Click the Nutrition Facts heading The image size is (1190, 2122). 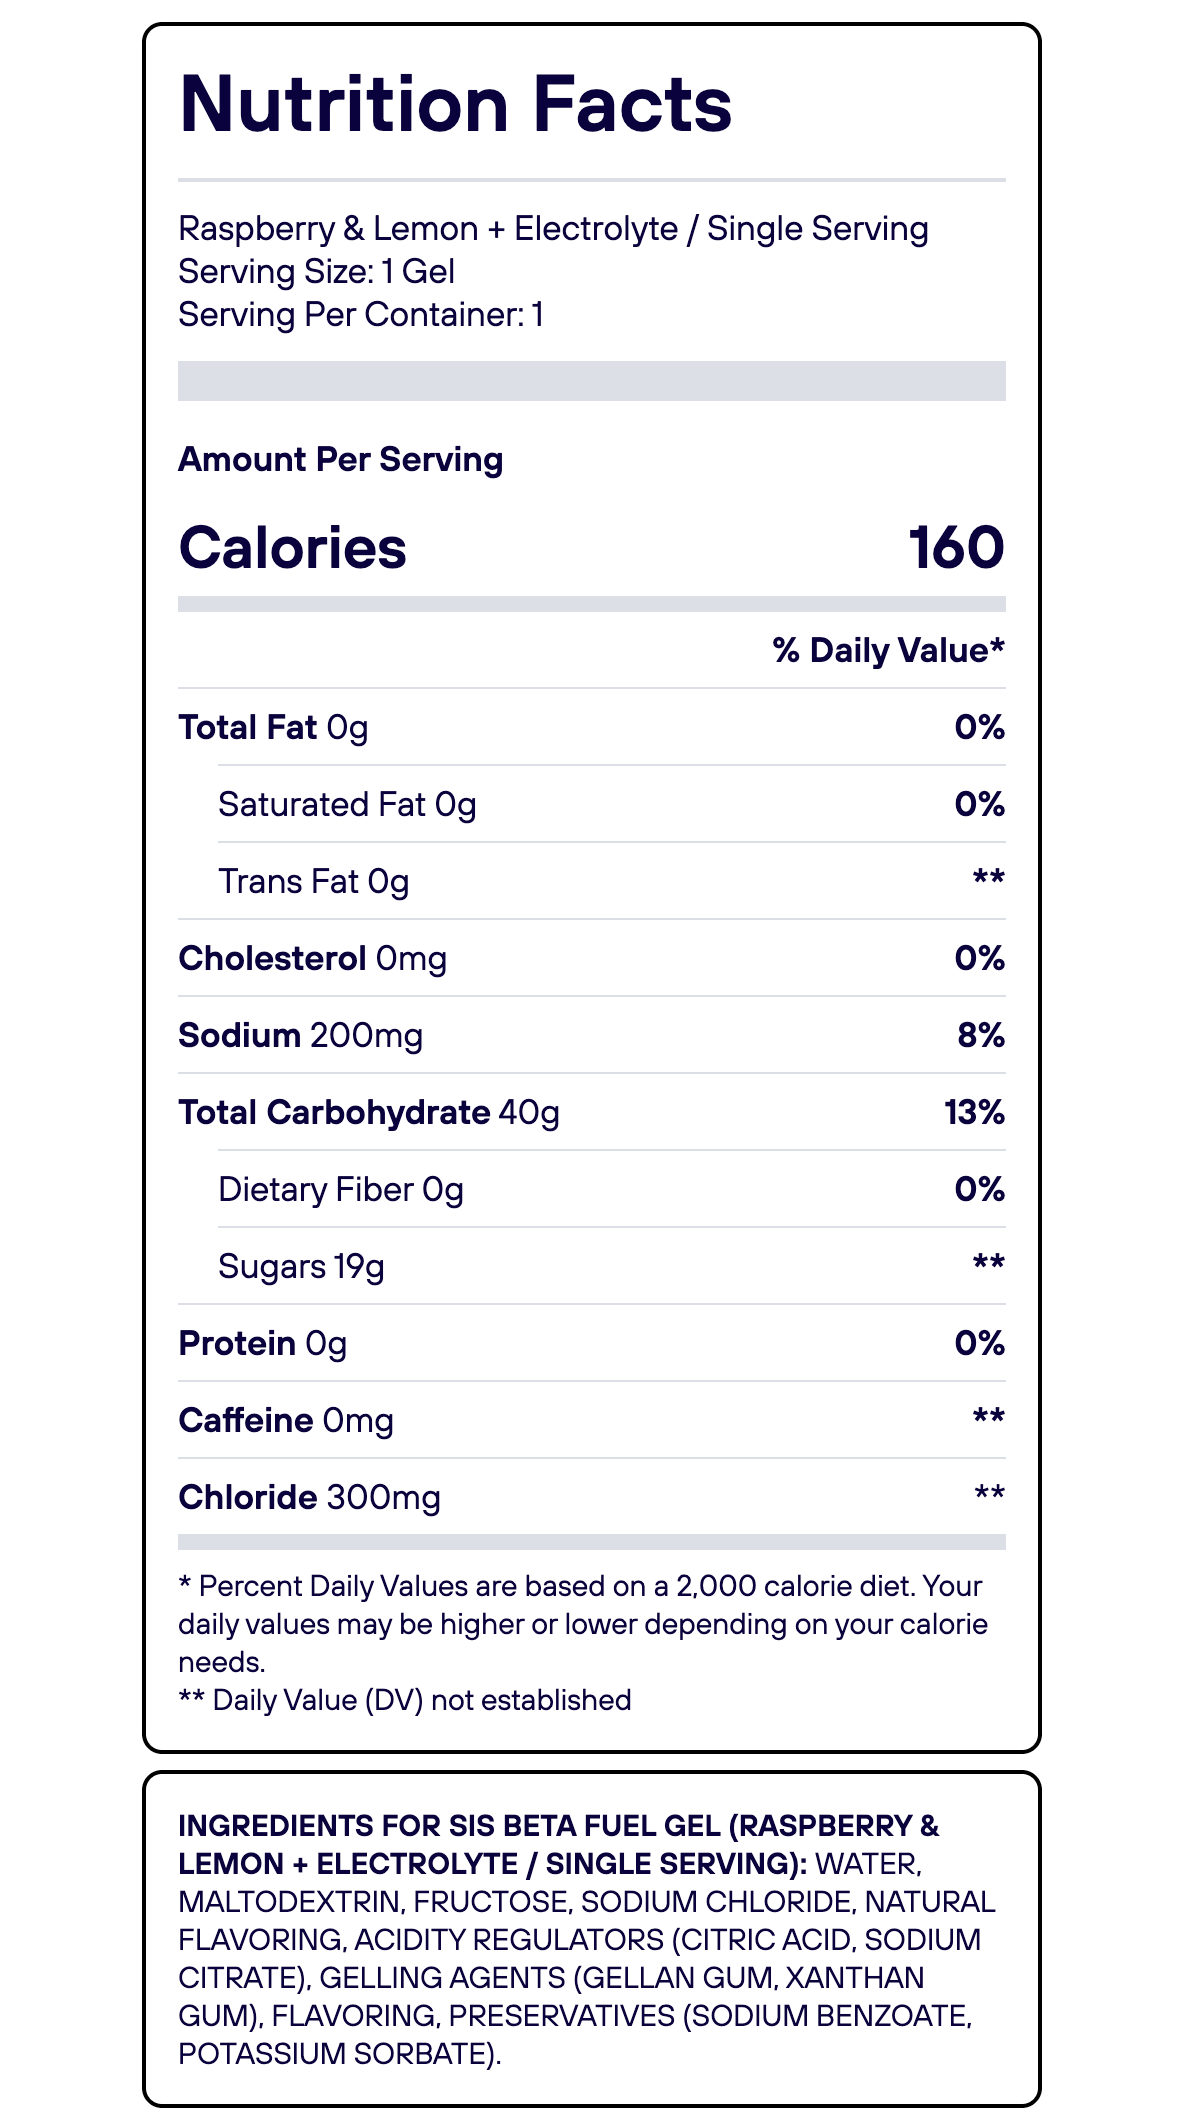pos(455,104)
